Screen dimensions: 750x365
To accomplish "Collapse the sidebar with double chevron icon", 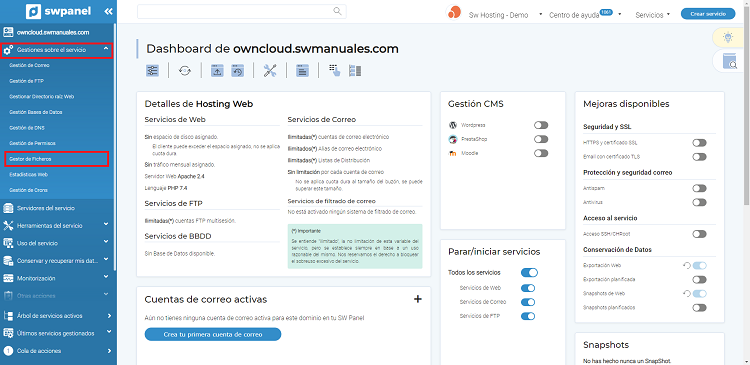I will tap(108, 11).
